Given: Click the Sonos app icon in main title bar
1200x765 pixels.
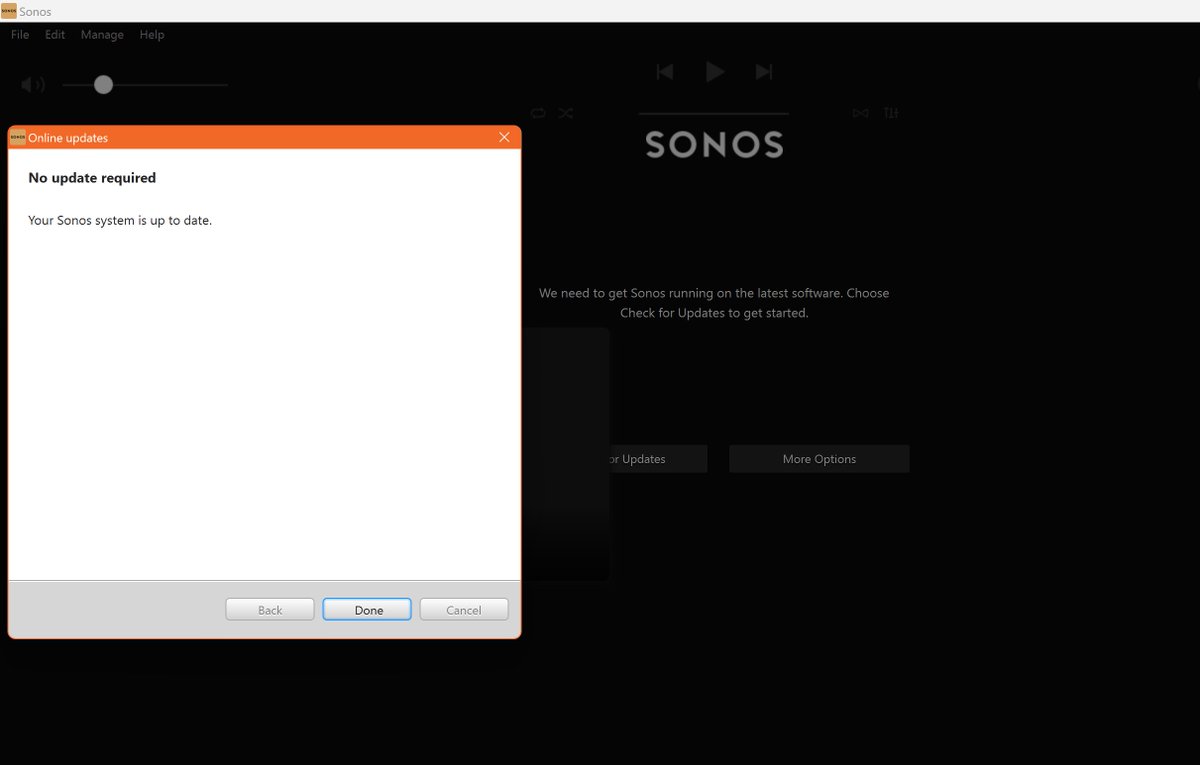Looking at the screenshot, I should pyautogui.click(x=9, y=11).
